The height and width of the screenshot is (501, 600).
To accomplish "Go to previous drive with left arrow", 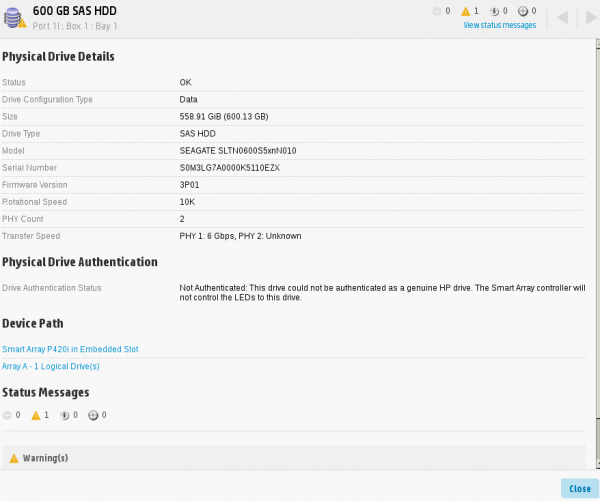I will tap(562, 18).
